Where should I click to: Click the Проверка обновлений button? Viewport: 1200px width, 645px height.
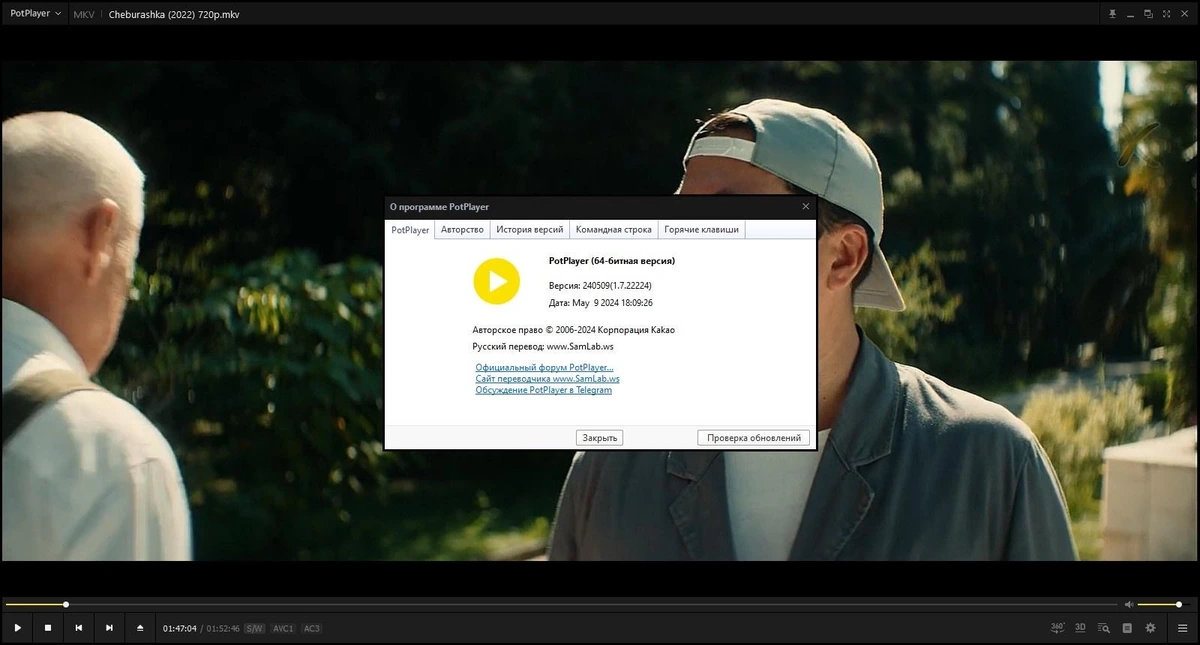coord(754,438)
